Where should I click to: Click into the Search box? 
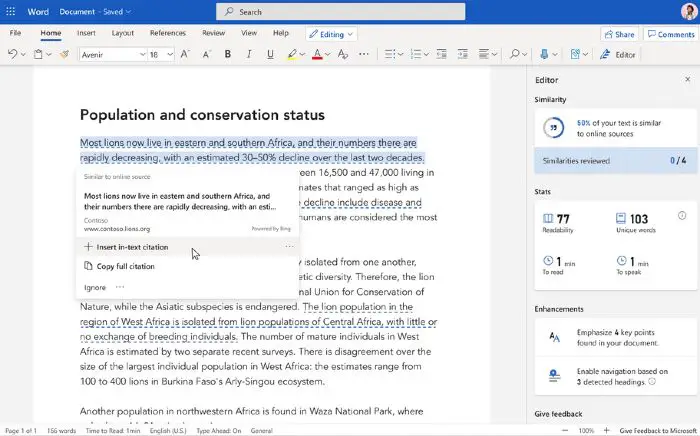click(341, 12)
